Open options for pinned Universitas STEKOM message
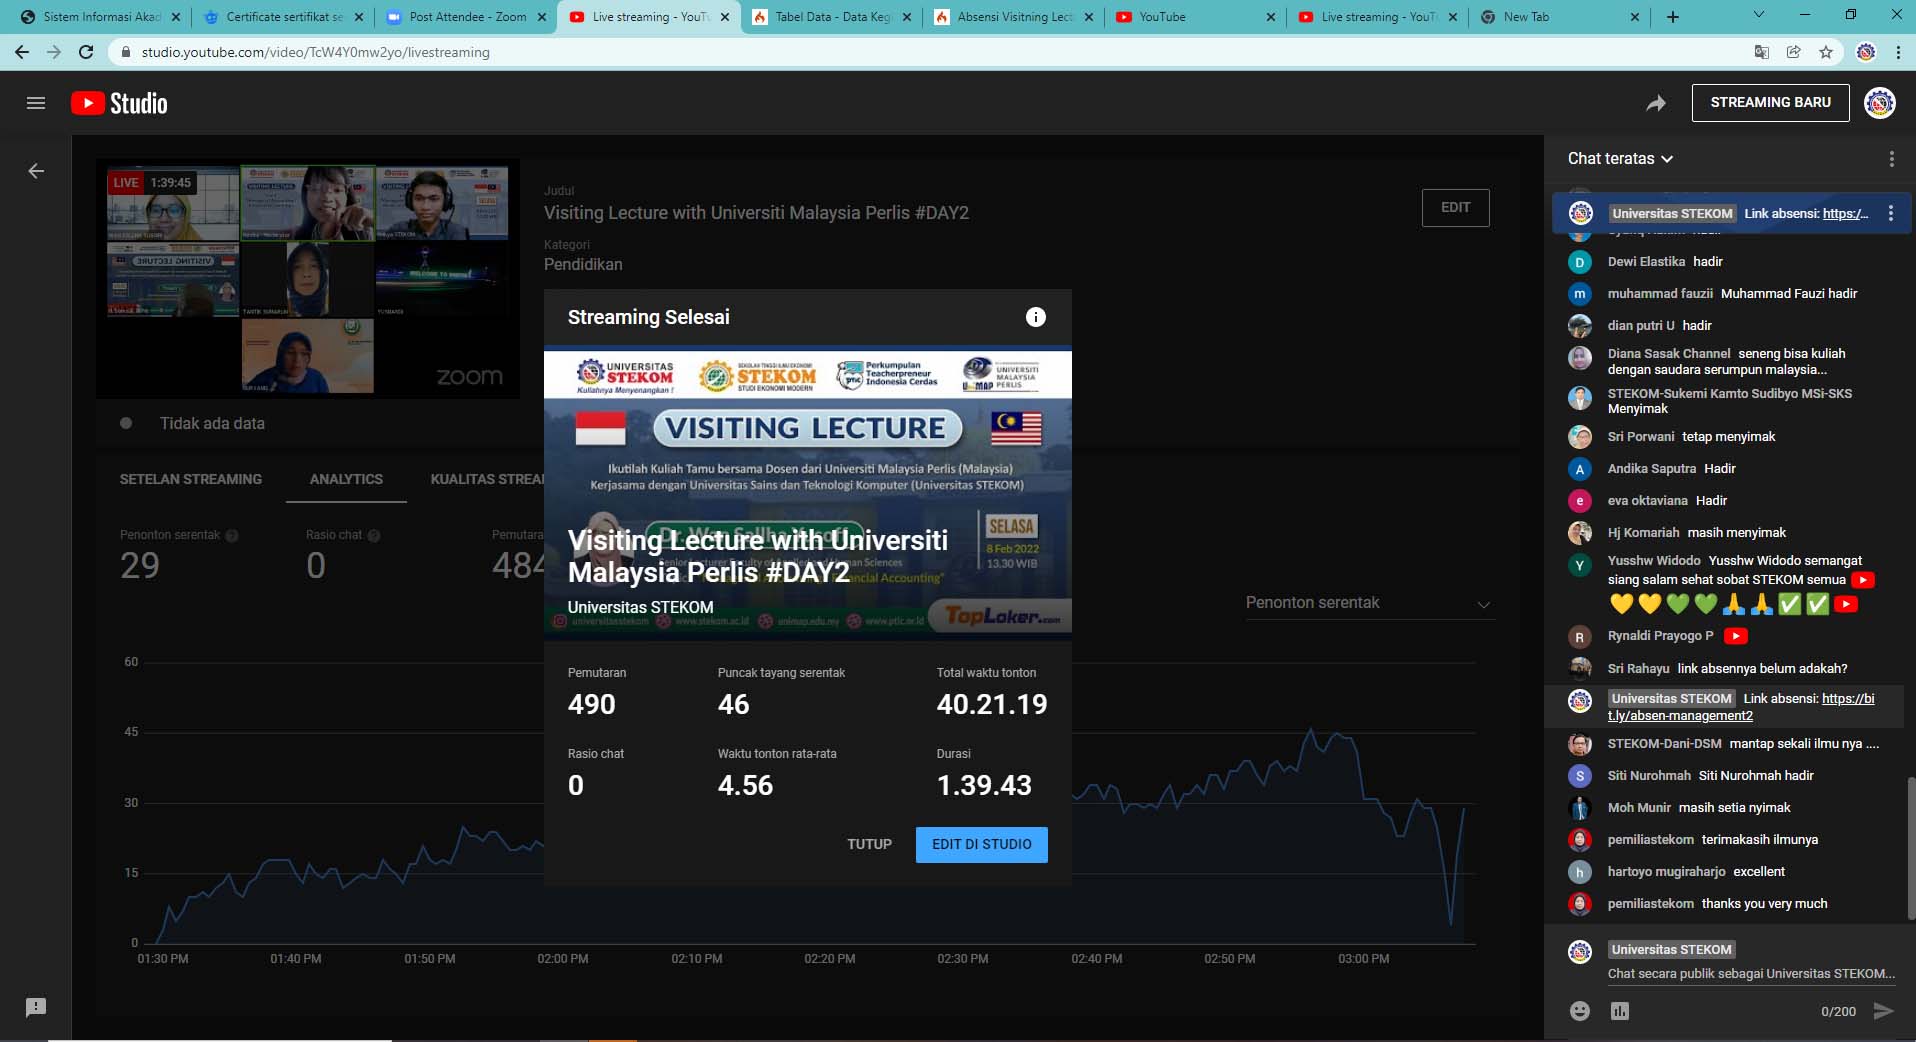 pyautogui.click(x=1890, y=213)
